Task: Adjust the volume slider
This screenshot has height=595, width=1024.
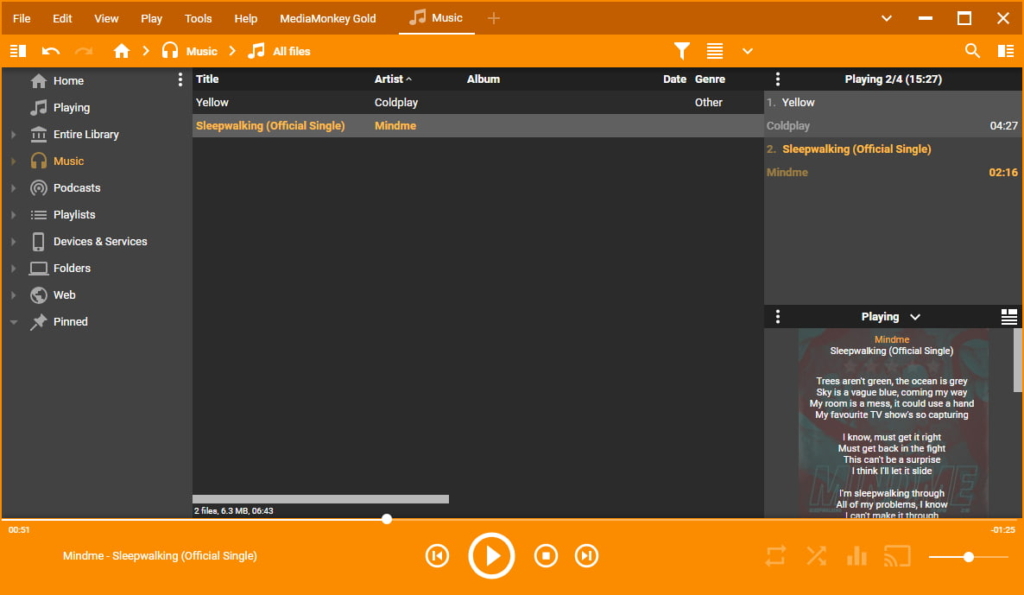Action: [x=967, y=556]
